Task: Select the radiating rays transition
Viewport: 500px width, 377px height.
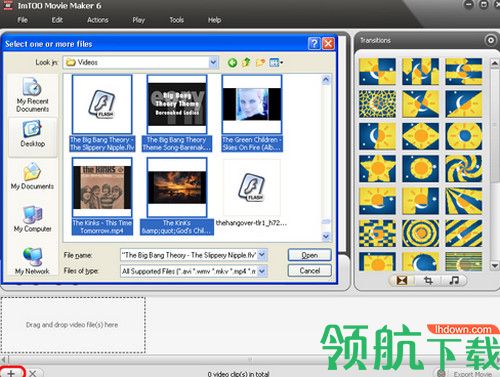Action: tap(464, 201)
